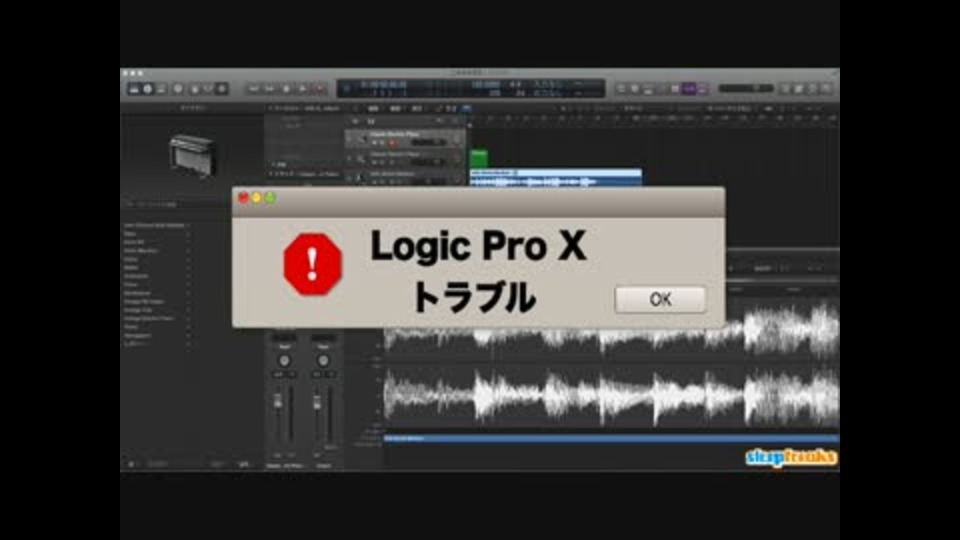Click the red Record transport button
The image size is (960, 540).
320,89
